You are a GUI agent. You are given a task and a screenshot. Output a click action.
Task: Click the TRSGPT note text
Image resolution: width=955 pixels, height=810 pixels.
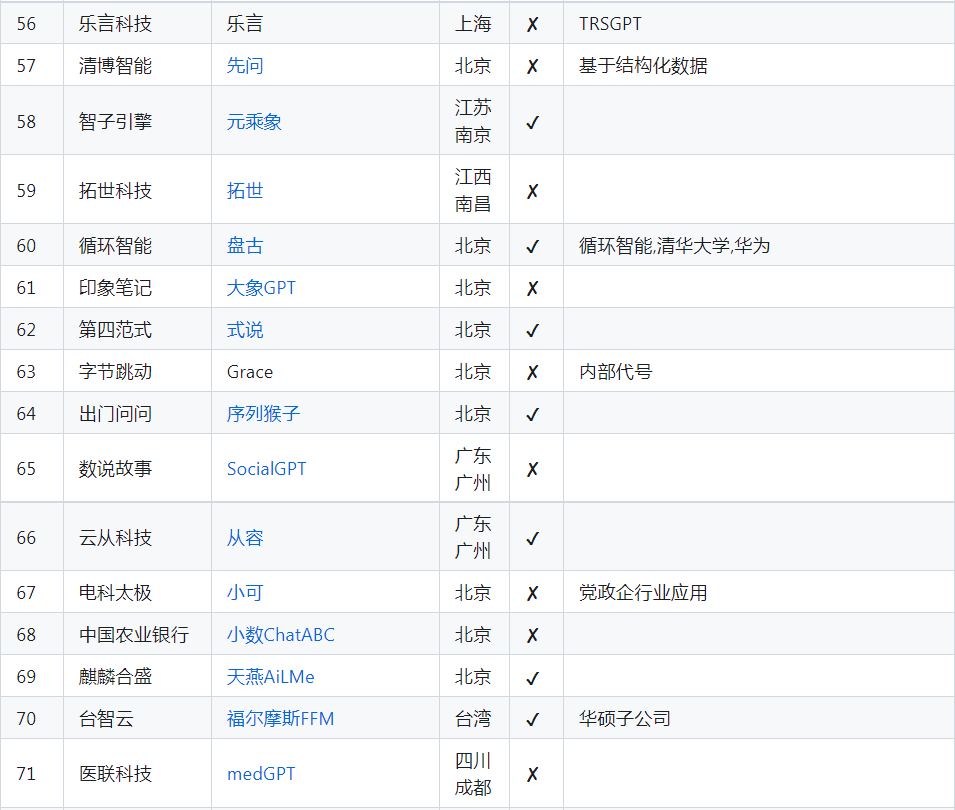pyautogui.click(x=610, y=23)
